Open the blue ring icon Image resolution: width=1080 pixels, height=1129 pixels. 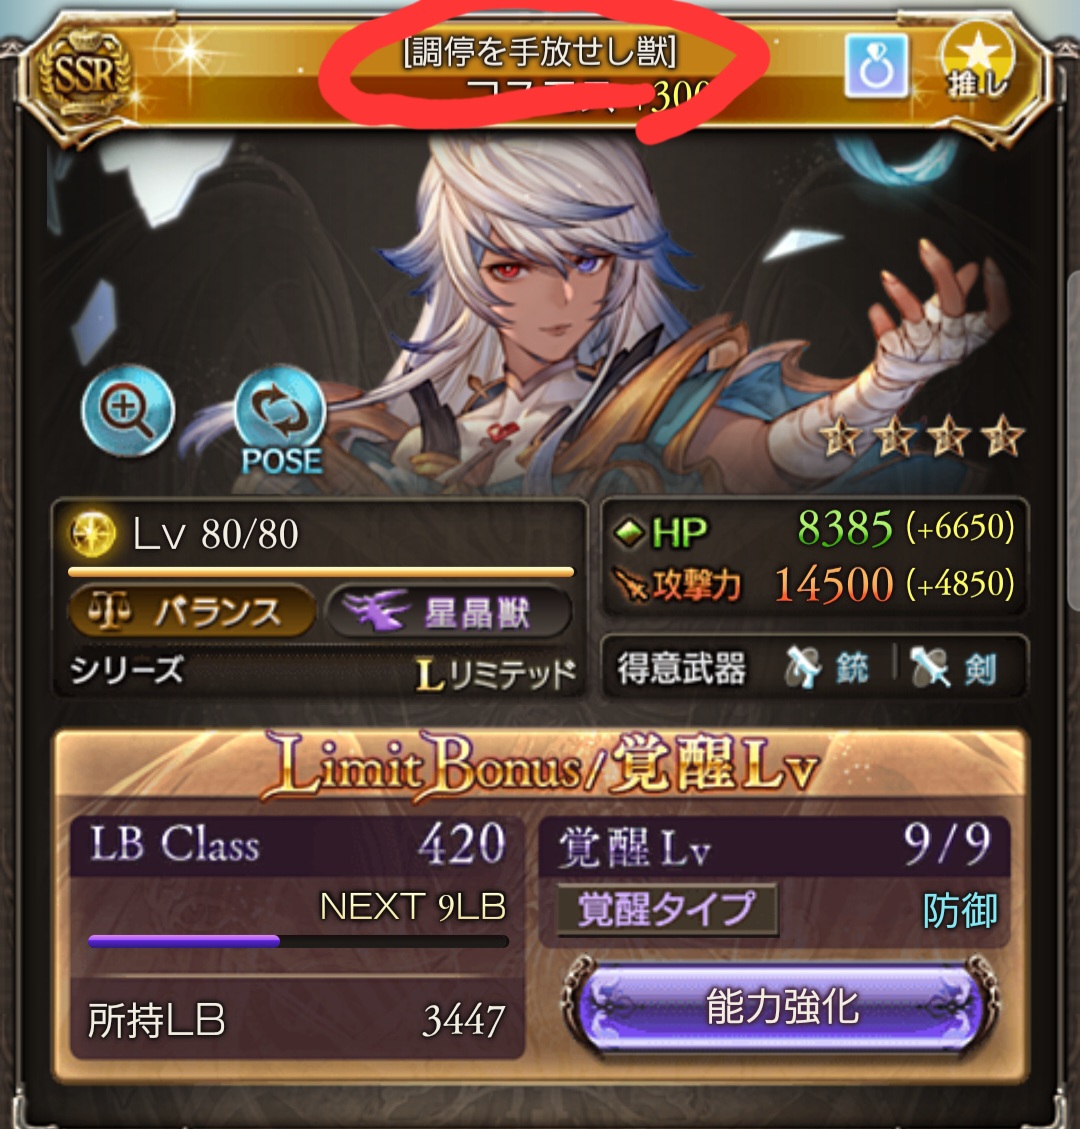click(876, 66)
